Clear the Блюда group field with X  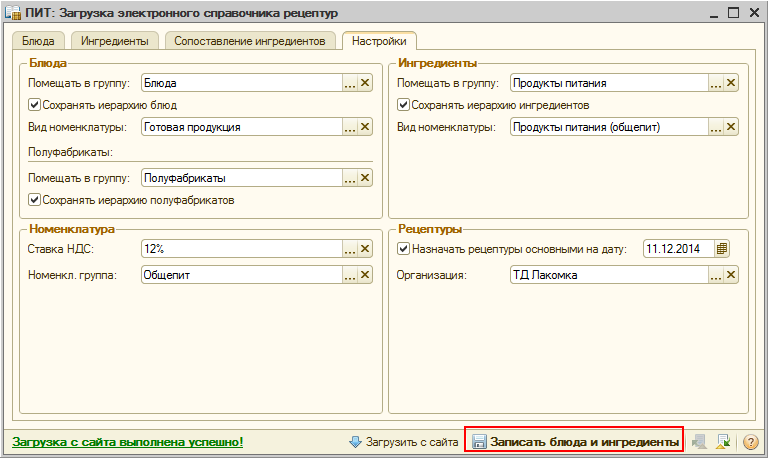[x=365, y=83]
